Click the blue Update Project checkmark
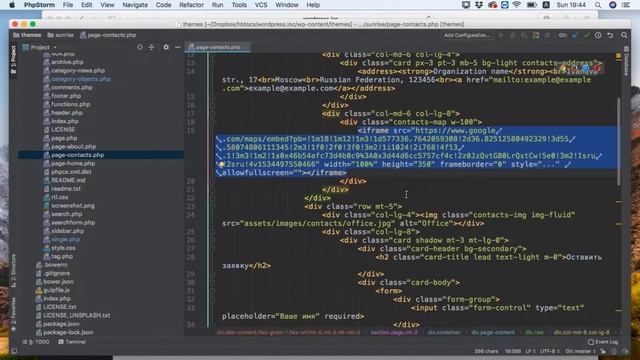The height and width of the screenshot is (360, 640). pyautogui.click(x=575, y=36)
